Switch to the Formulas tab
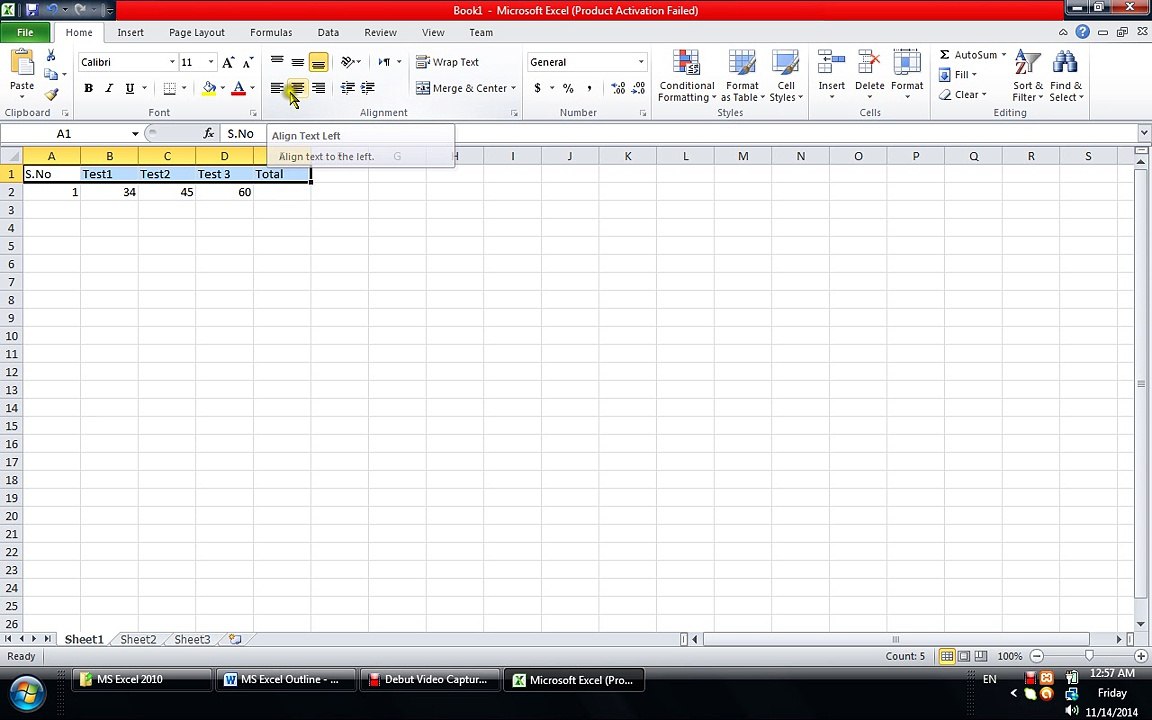 pyautogui.click(x=271, y=32)
